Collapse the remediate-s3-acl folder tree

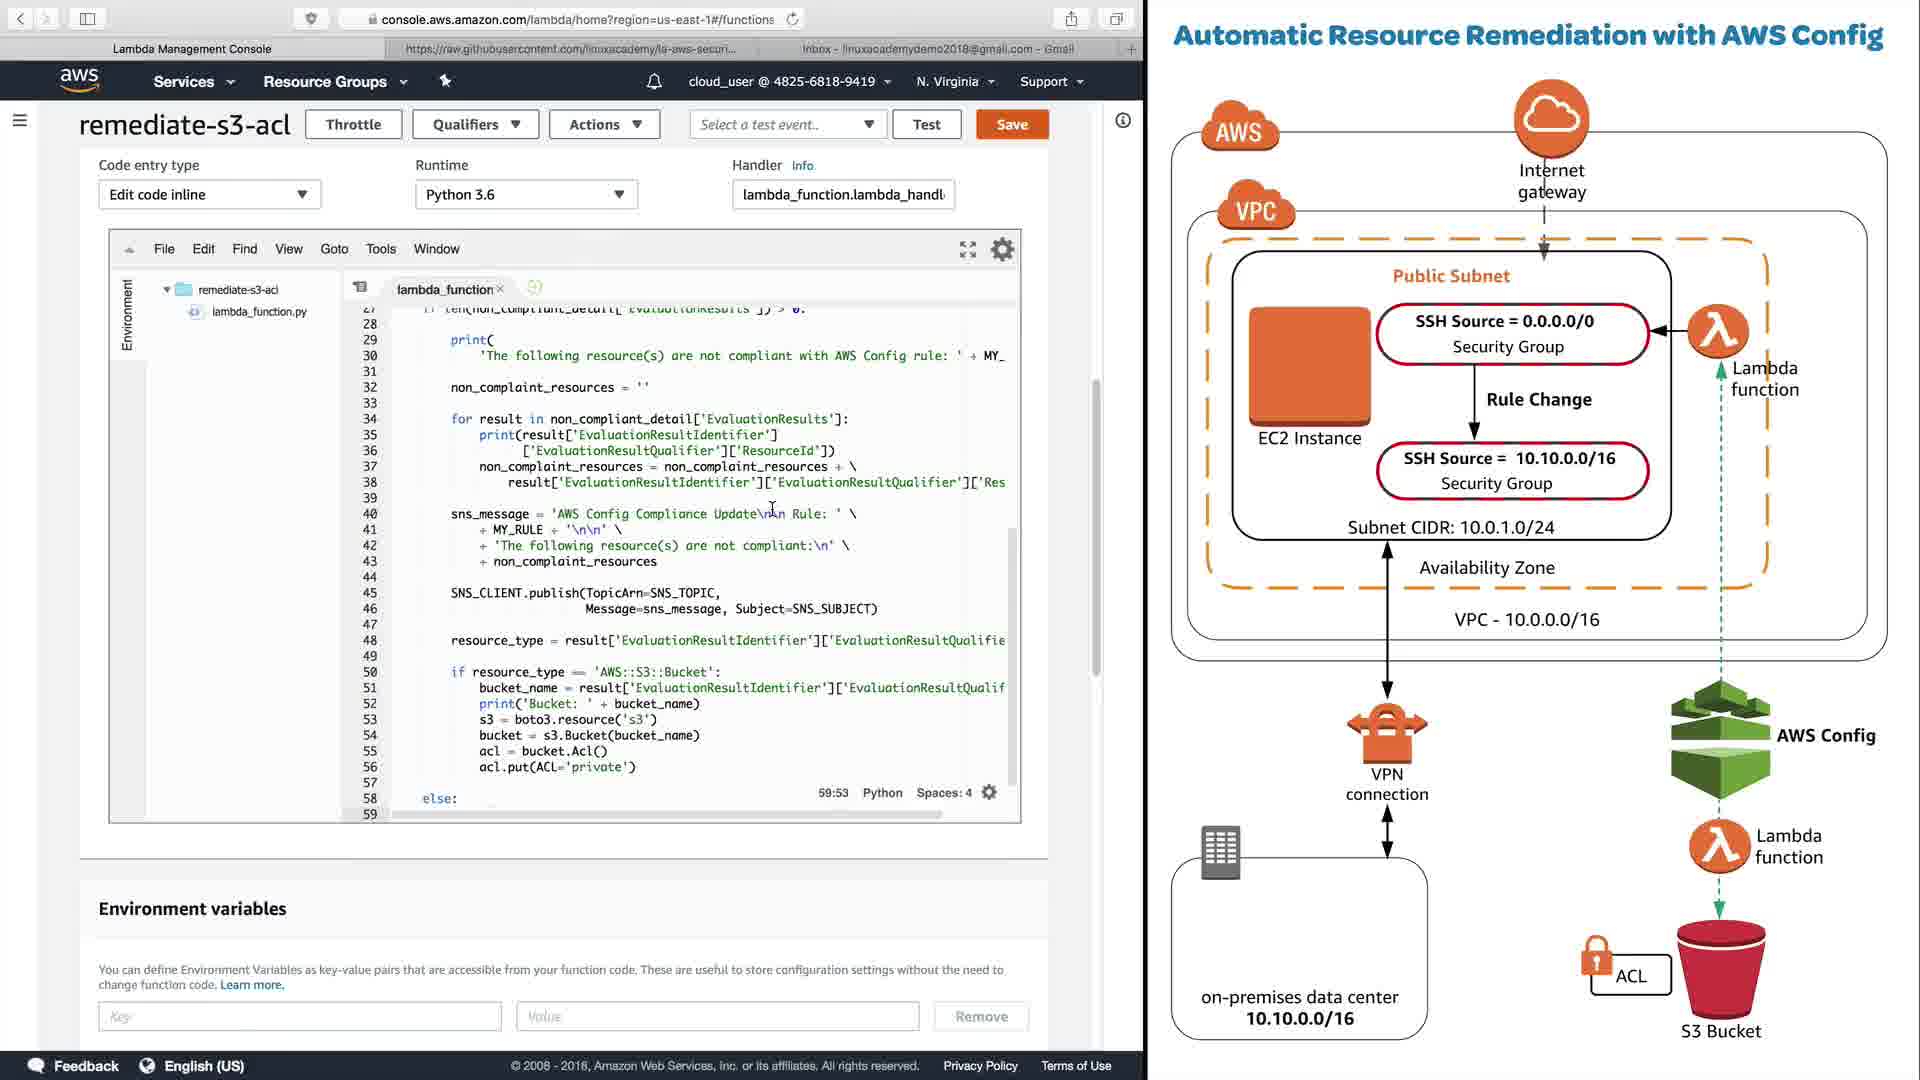click(x=167, y=290)
